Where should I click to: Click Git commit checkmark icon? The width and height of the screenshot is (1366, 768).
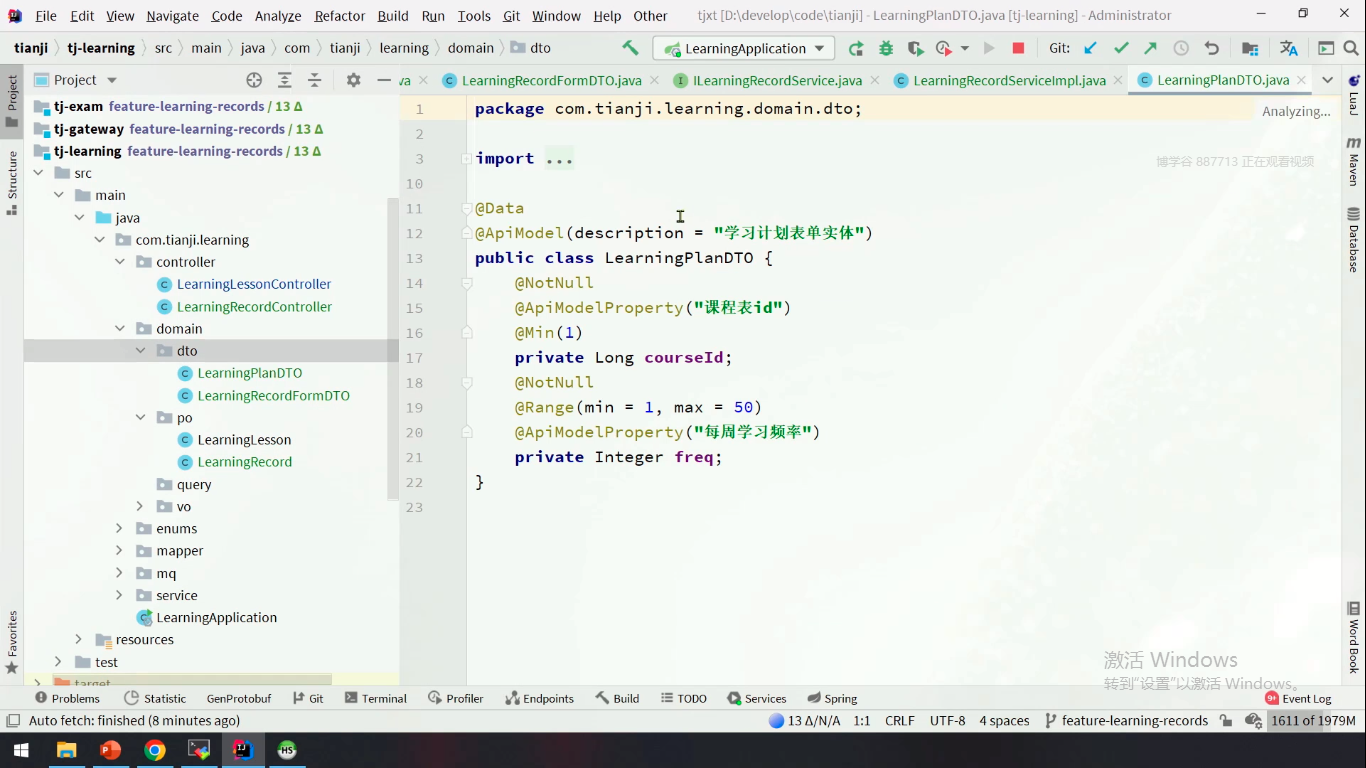pos(1121,48)
